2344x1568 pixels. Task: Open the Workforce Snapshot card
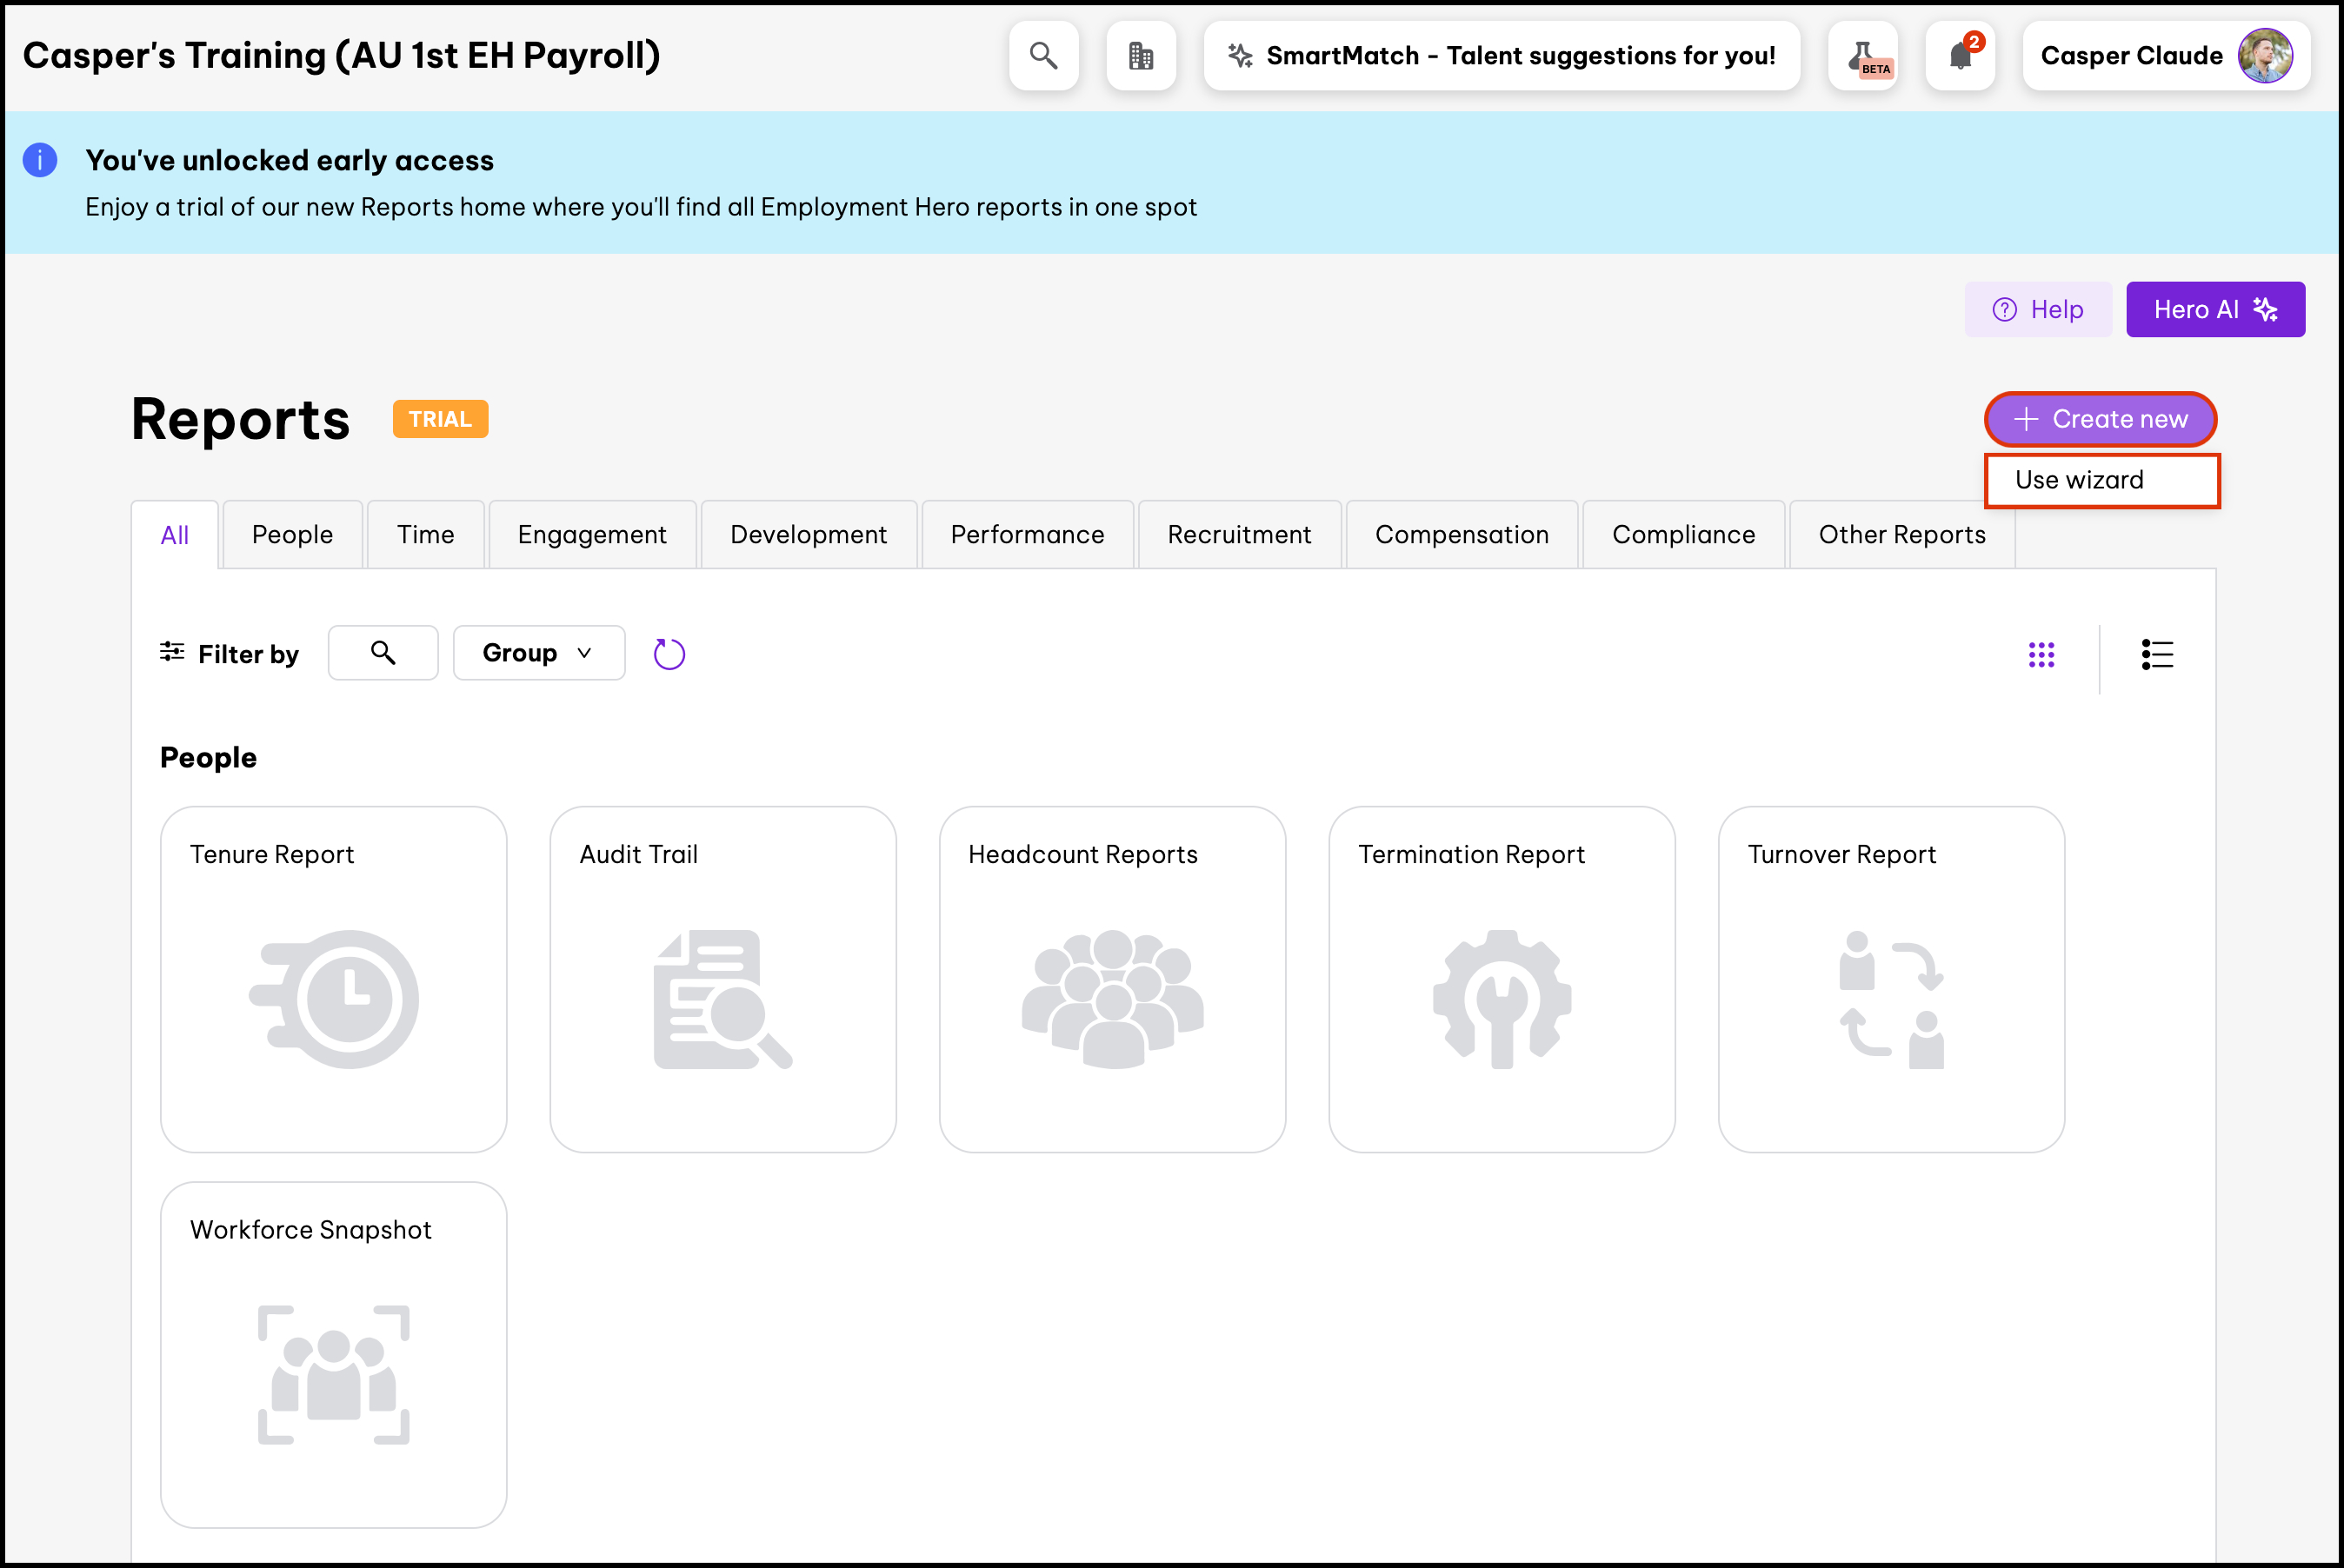[x=333, y=1354]
